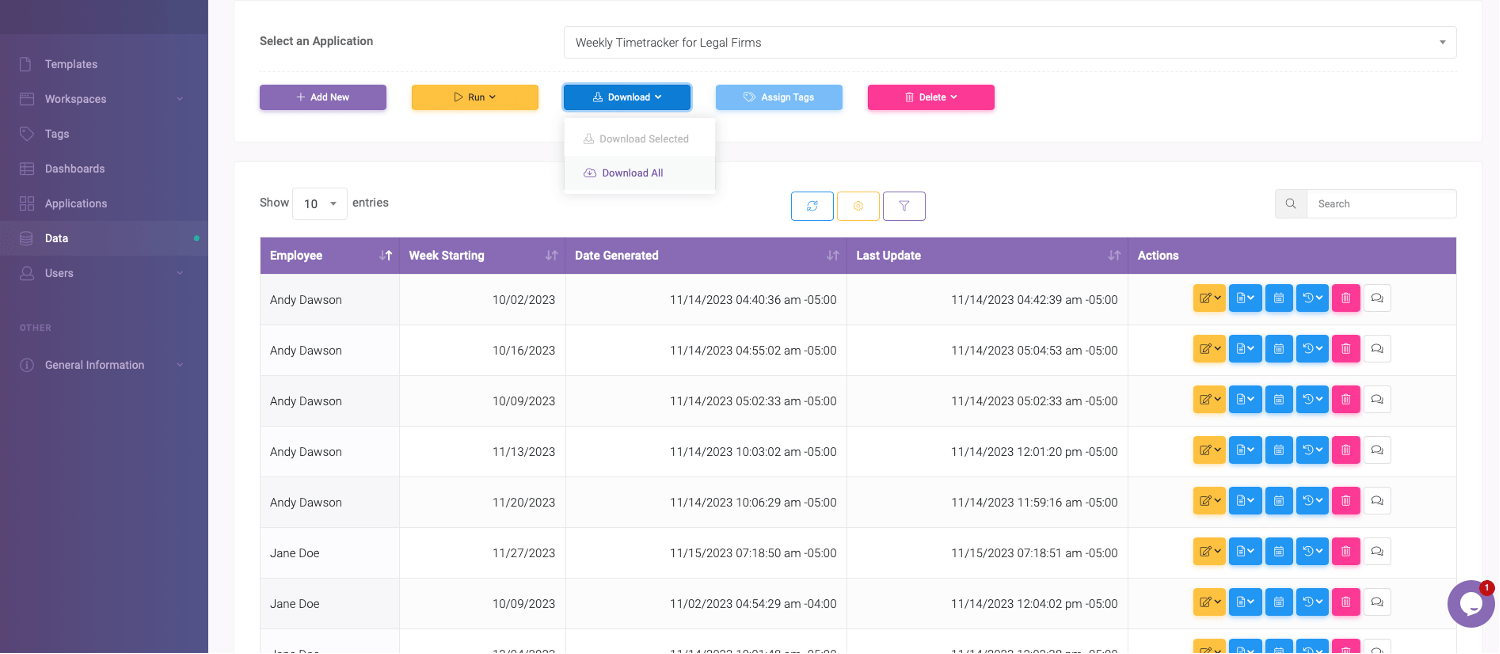
Task: Open edit menu for Andy Dawson 10/02/2023 row
Action: point(1209,298)
